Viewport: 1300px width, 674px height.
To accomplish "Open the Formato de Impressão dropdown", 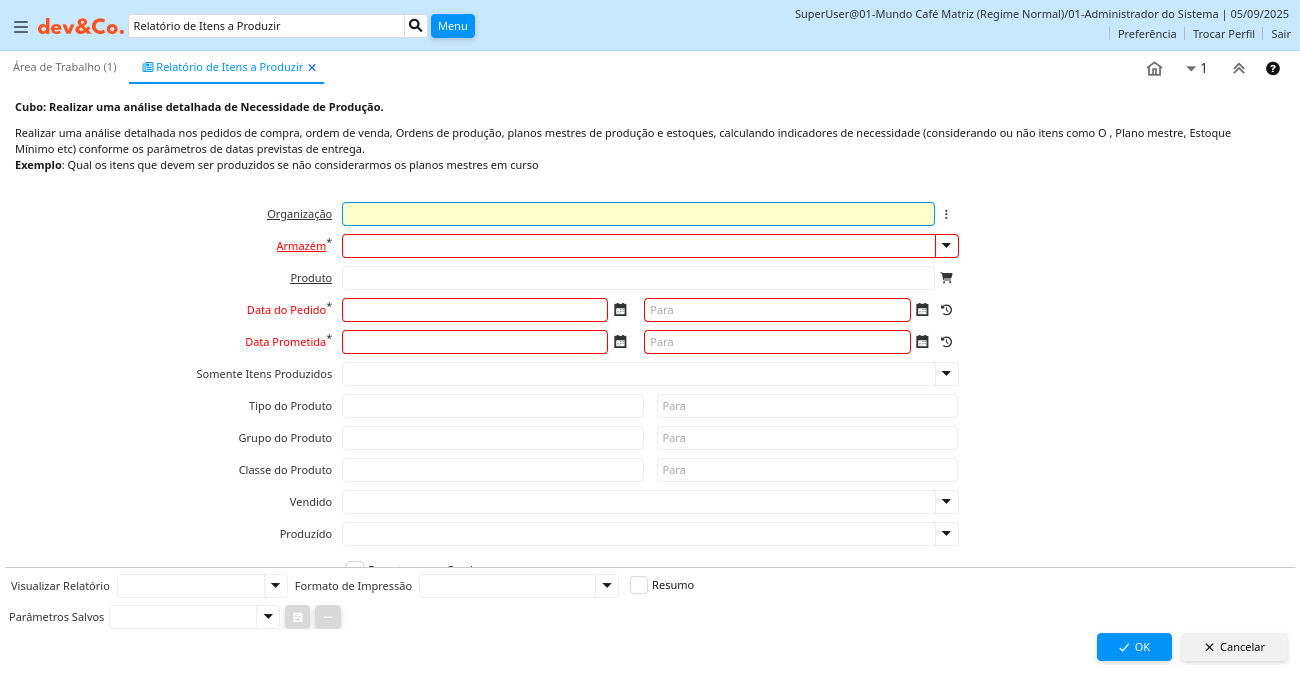I will pos(607,585).
